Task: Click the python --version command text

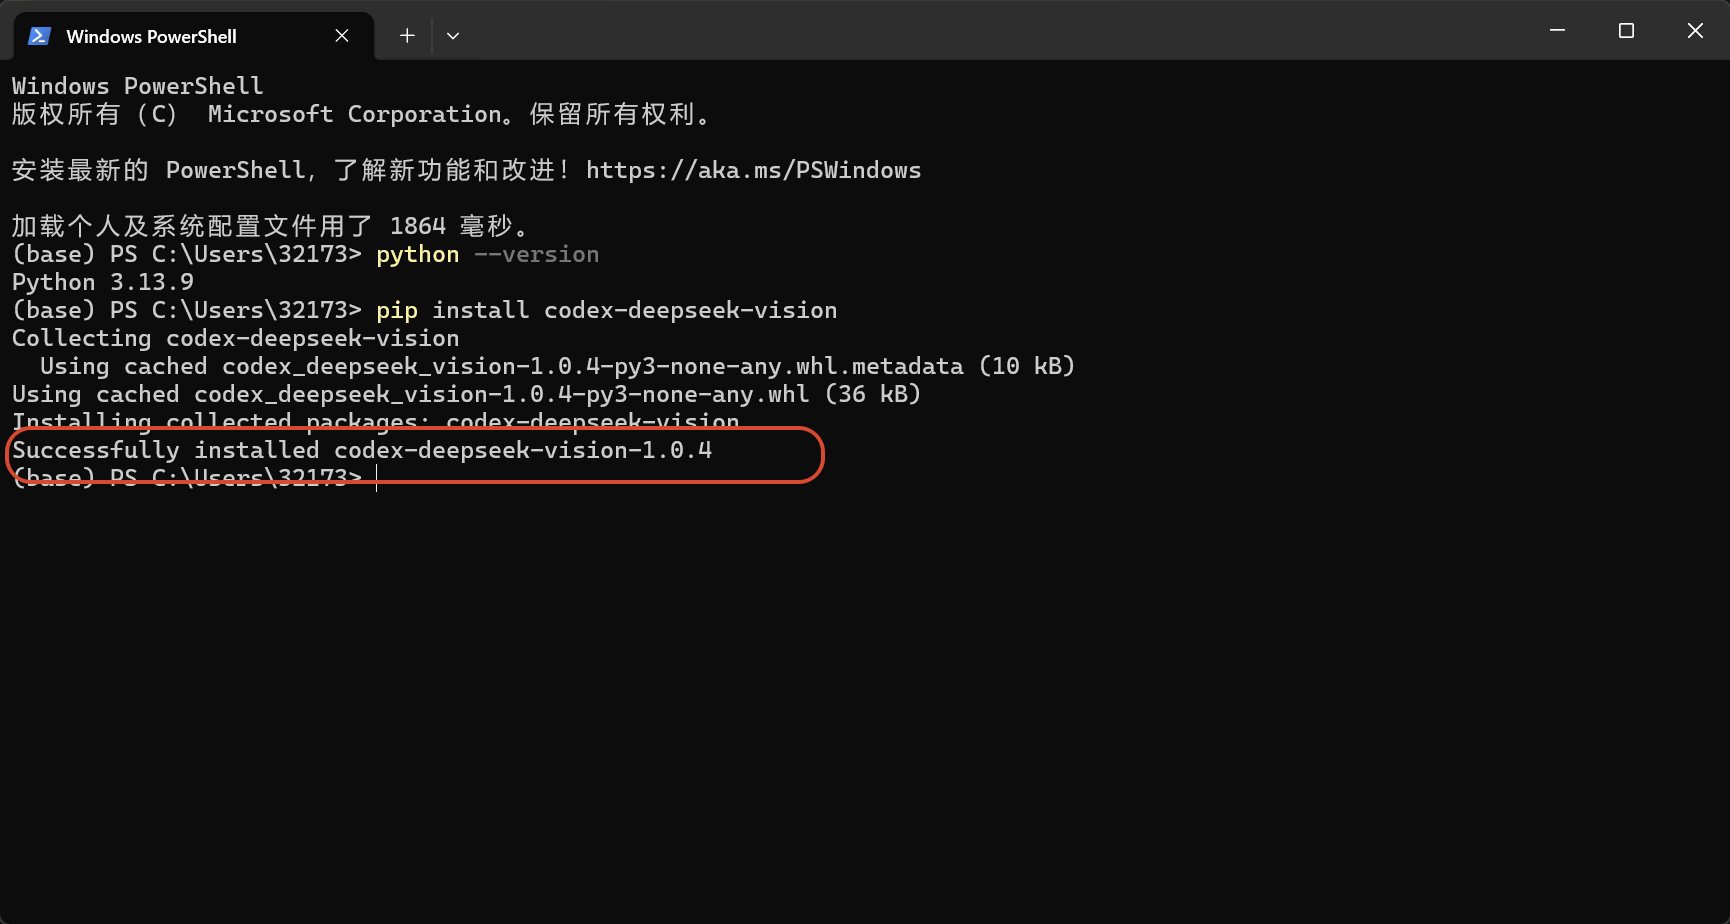Action: pyautogui.click(x=487, y=254)
